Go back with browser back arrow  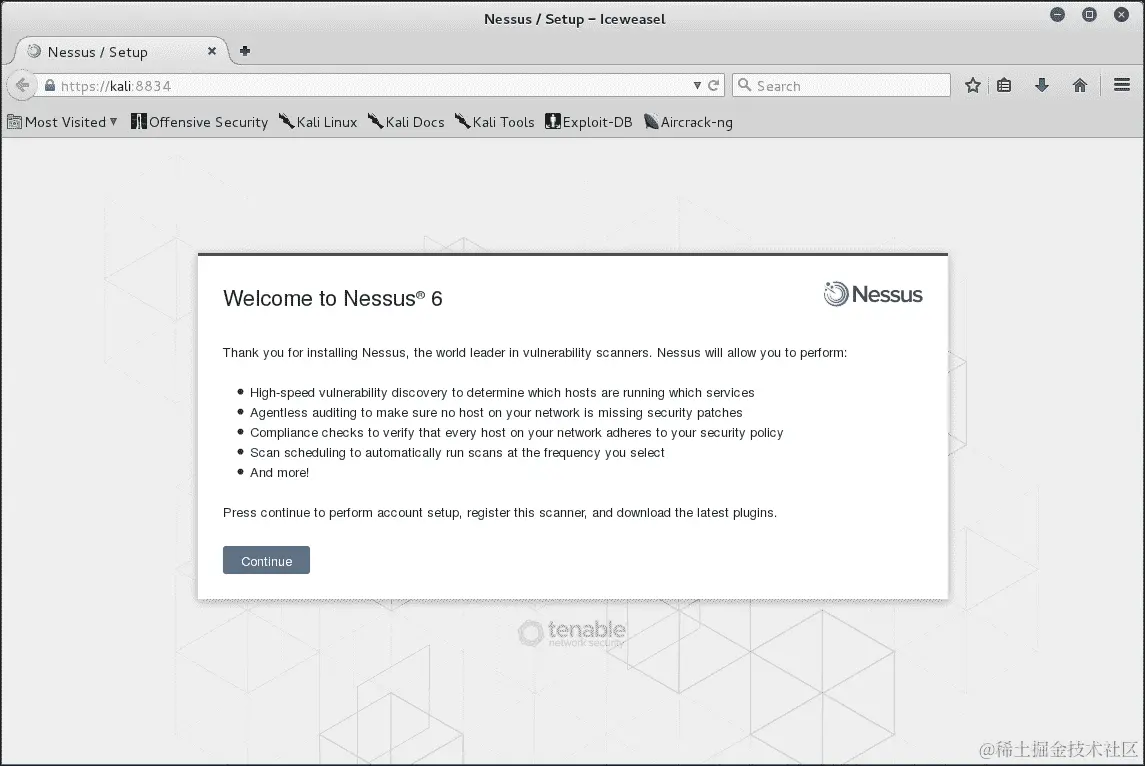(x=22, y=85)
